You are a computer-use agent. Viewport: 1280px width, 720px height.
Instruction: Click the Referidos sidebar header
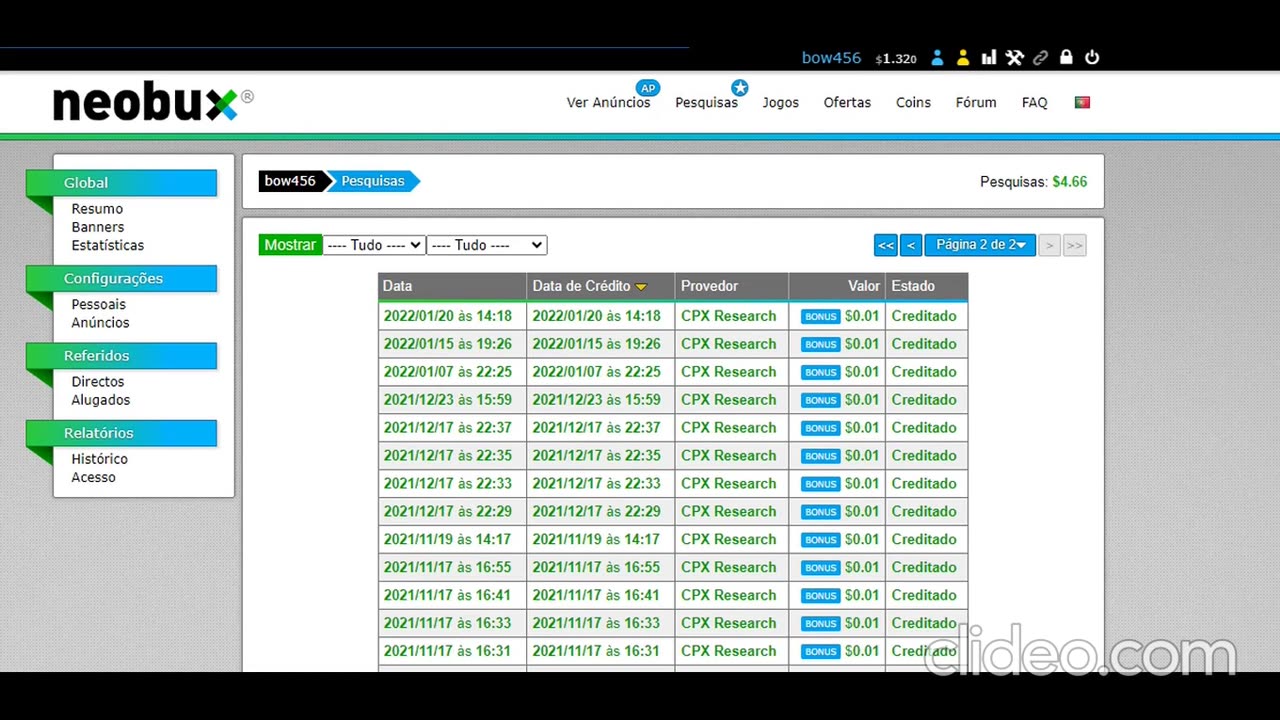click(122, 356)
